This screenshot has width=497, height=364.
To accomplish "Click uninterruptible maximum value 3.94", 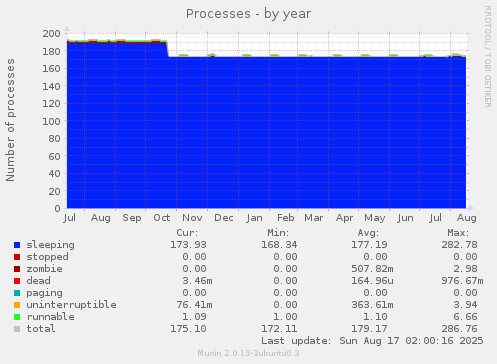I will click(465, 305).
